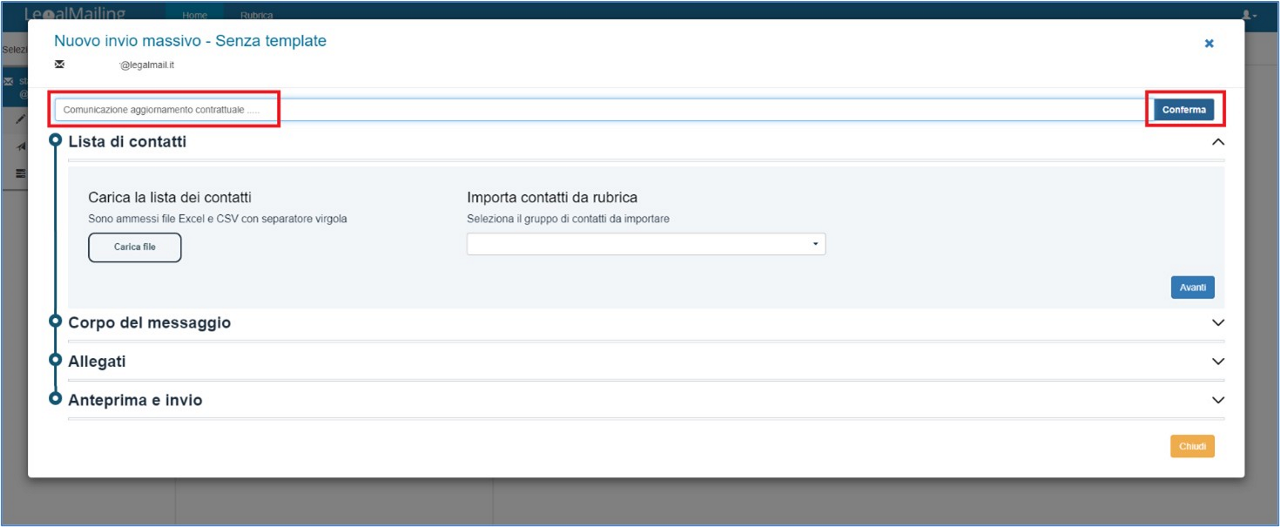Click the LegalMailing logo
Viewport: 1280px width, 527px height.
coord(75,14)
